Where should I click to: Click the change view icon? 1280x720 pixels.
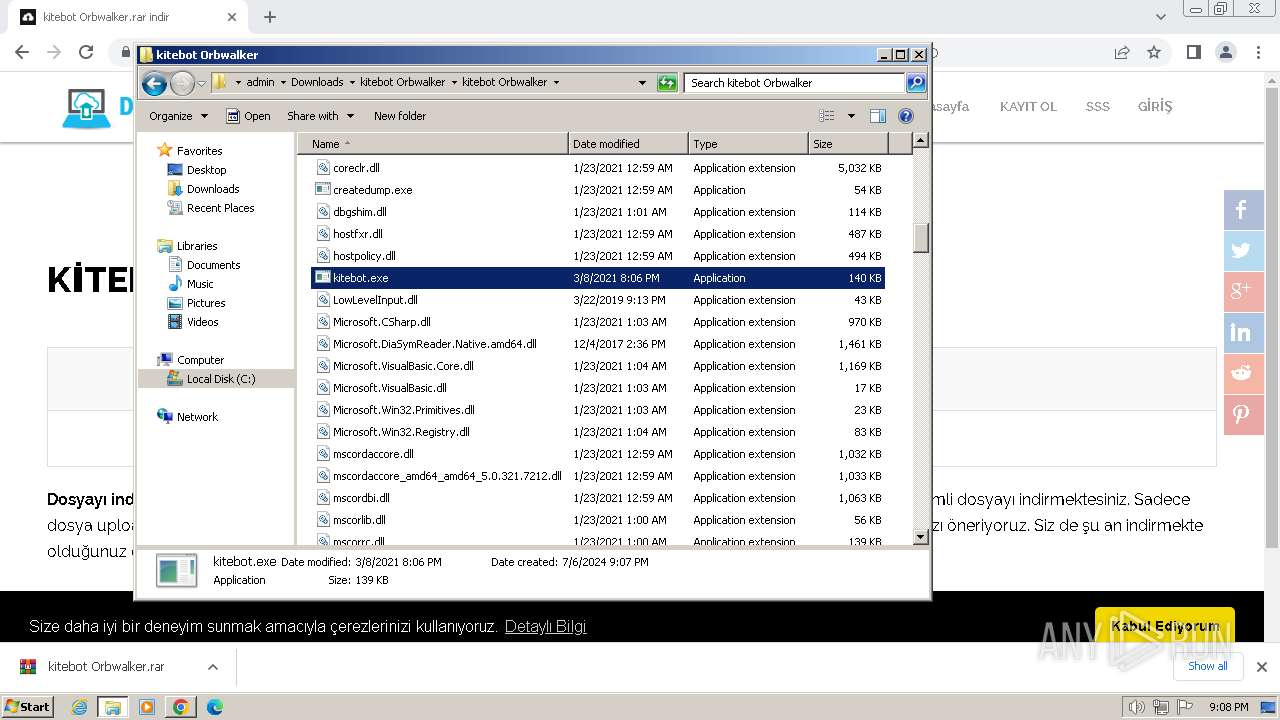point(826,116)
